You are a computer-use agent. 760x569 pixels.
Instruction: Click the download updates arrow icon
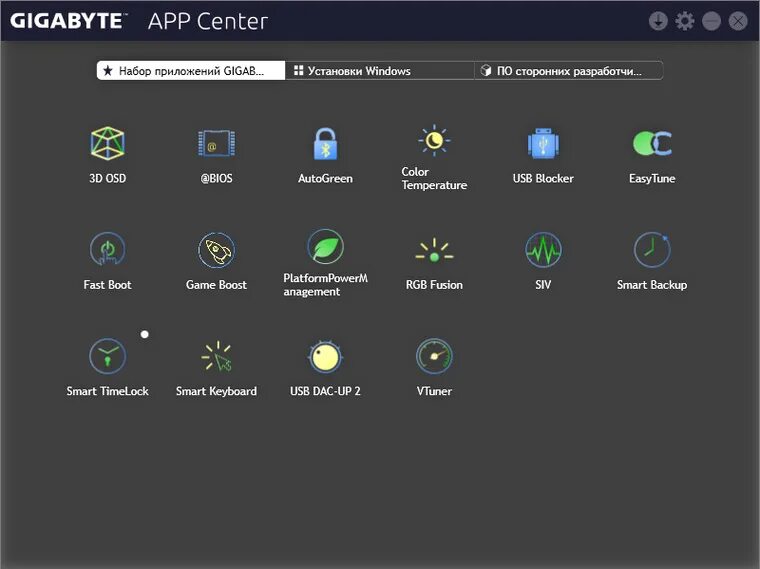coord(658,21)
